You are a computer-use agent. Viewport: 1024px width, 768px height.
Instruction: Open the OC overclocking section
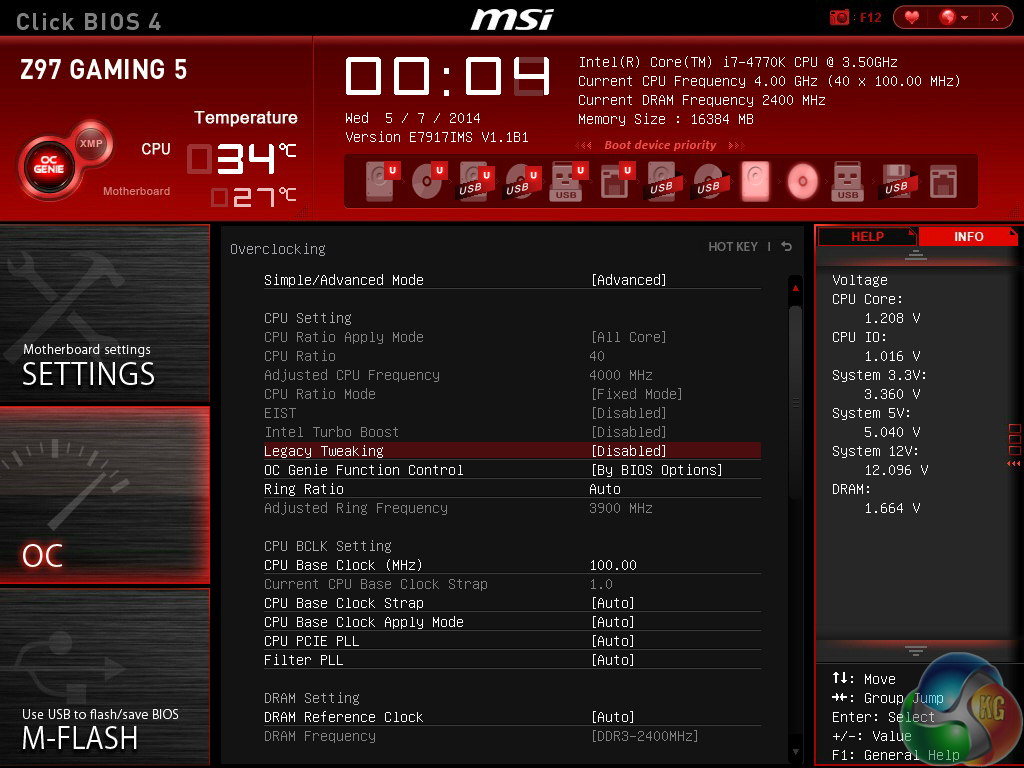click(104, 494)
